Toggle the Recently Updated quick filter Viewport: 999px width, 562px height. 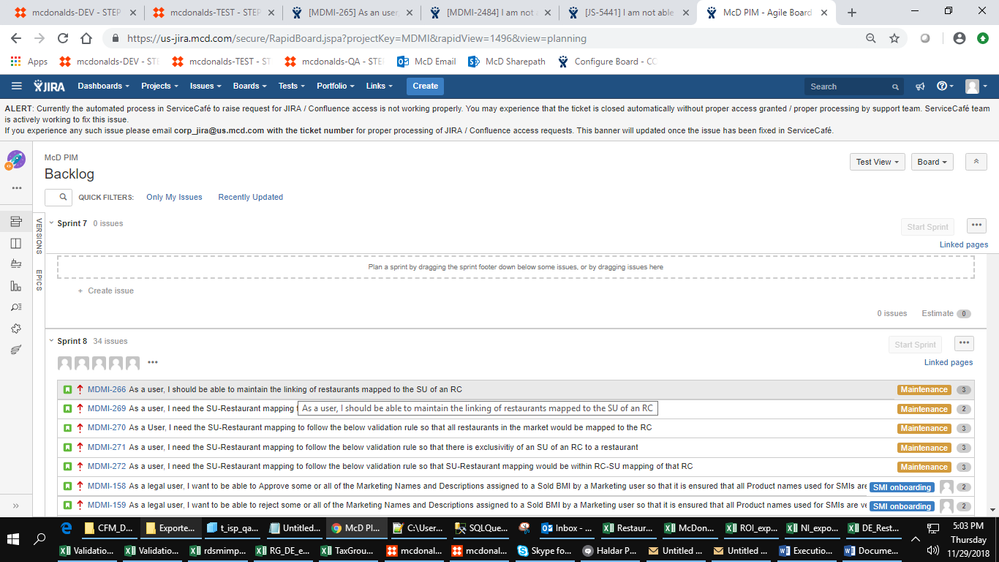[x=250, y=198]
